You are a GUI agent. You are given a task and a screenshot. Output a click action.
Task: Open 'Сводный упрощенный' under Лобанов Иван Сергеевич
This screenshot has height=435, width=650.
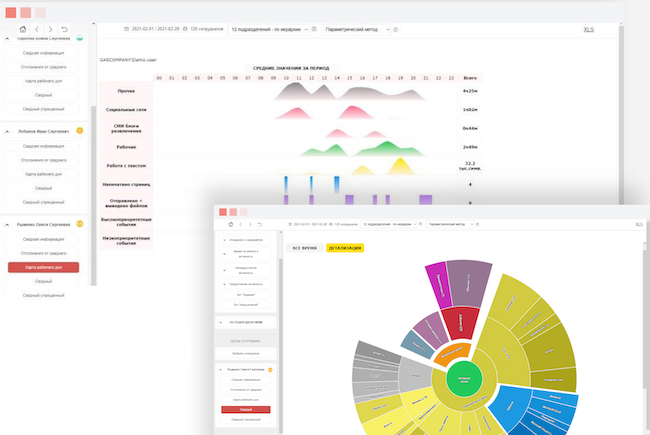pos(44,202)
